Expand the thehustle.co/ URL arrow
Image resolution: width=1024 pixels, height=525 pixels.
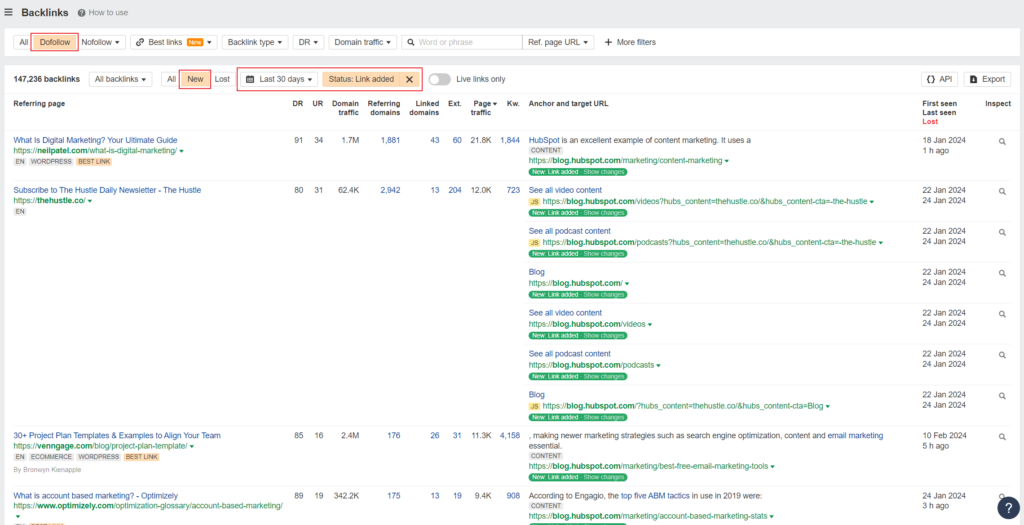pos(89,201)
